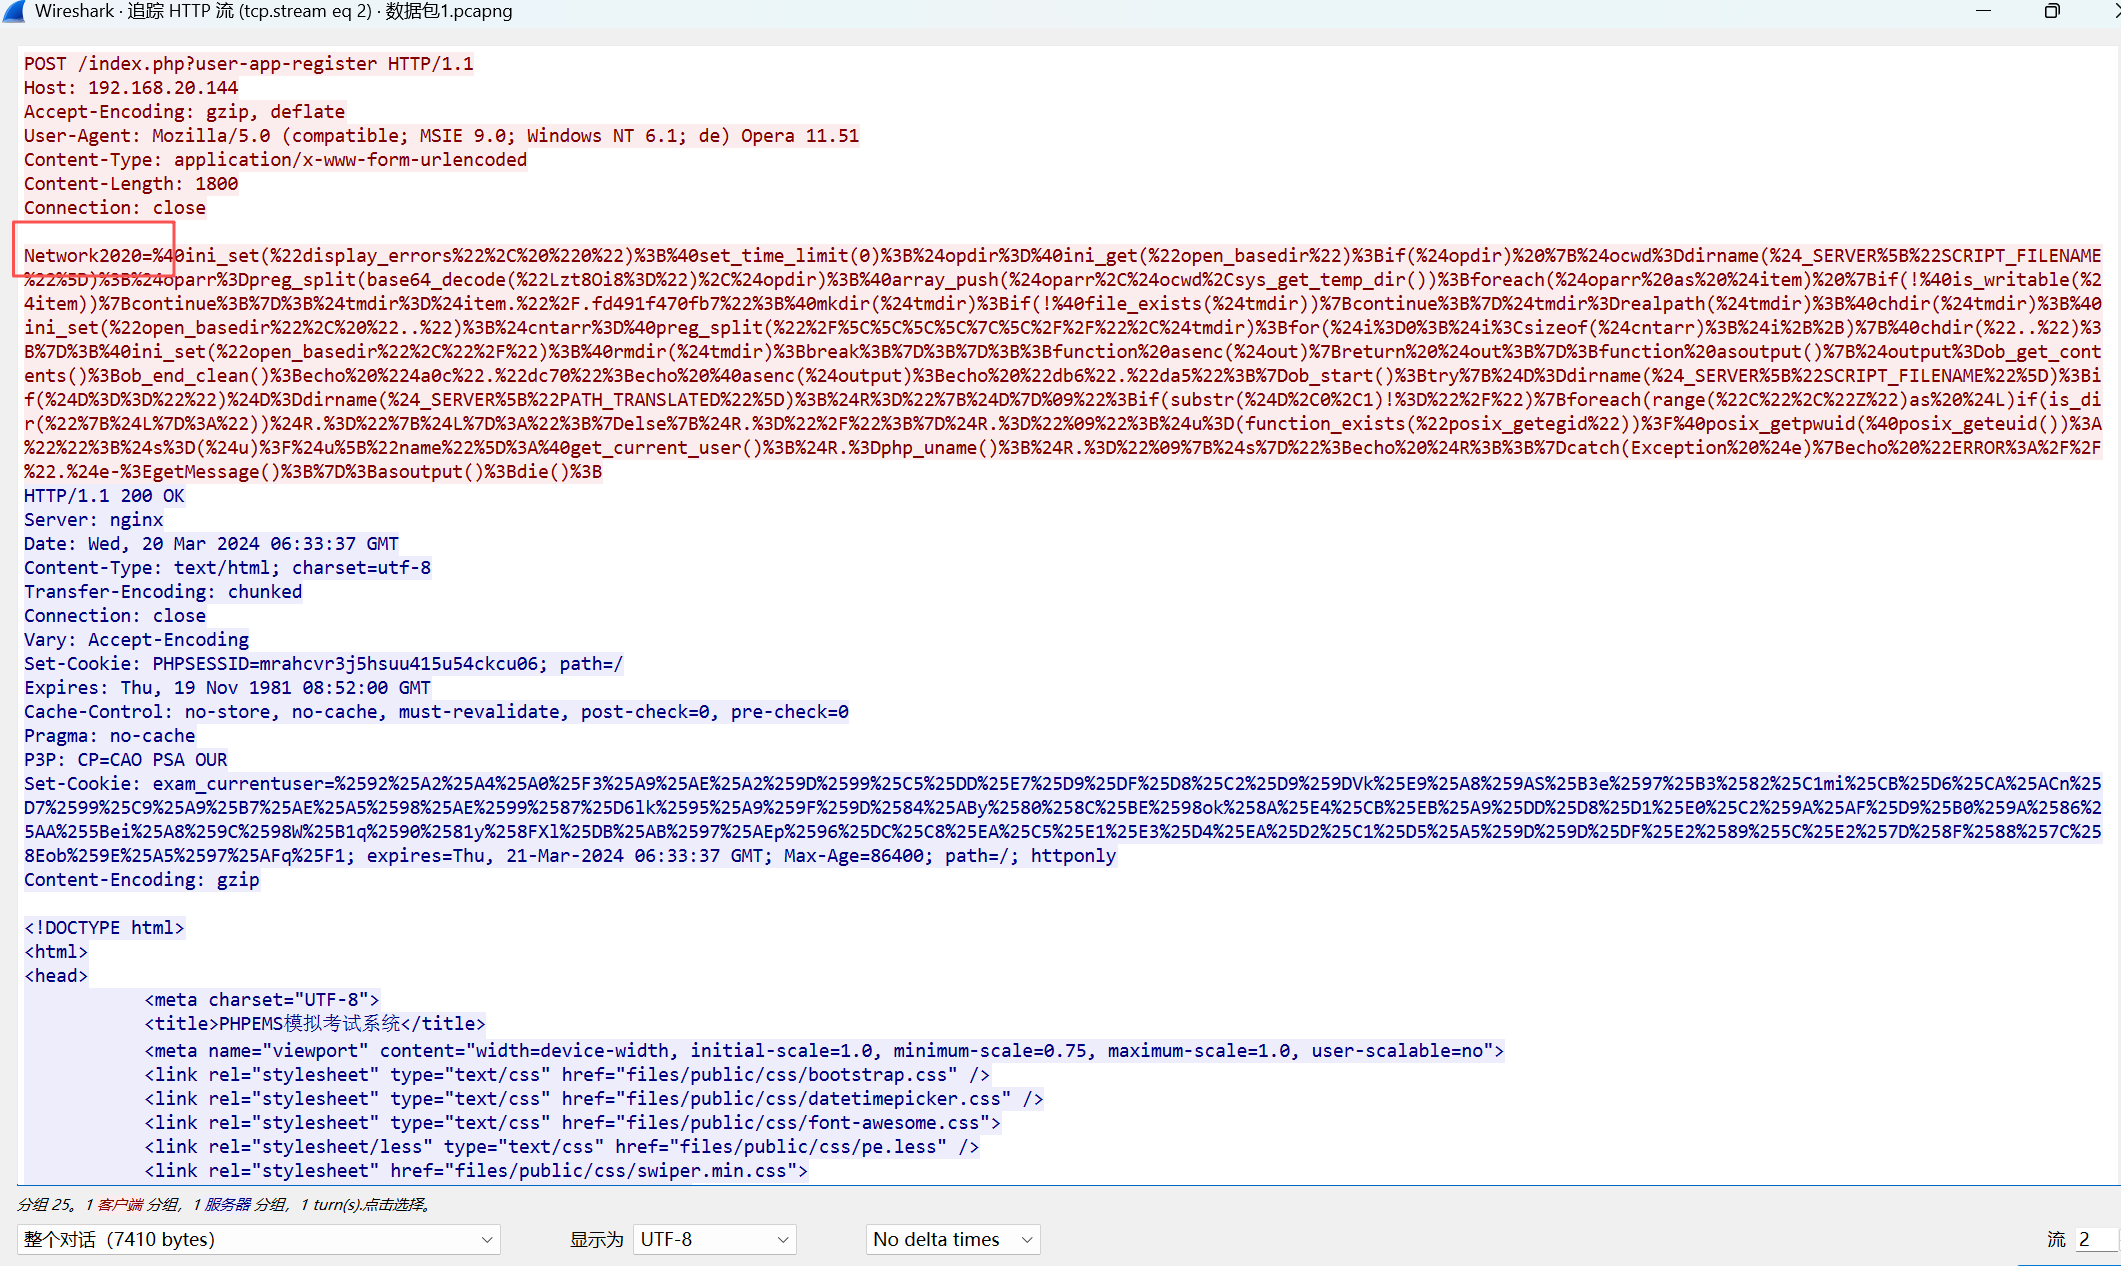
Task: Select the User-Agent Opera 11.51 header line
Action: pyautogui.click(x=441, y=136)
